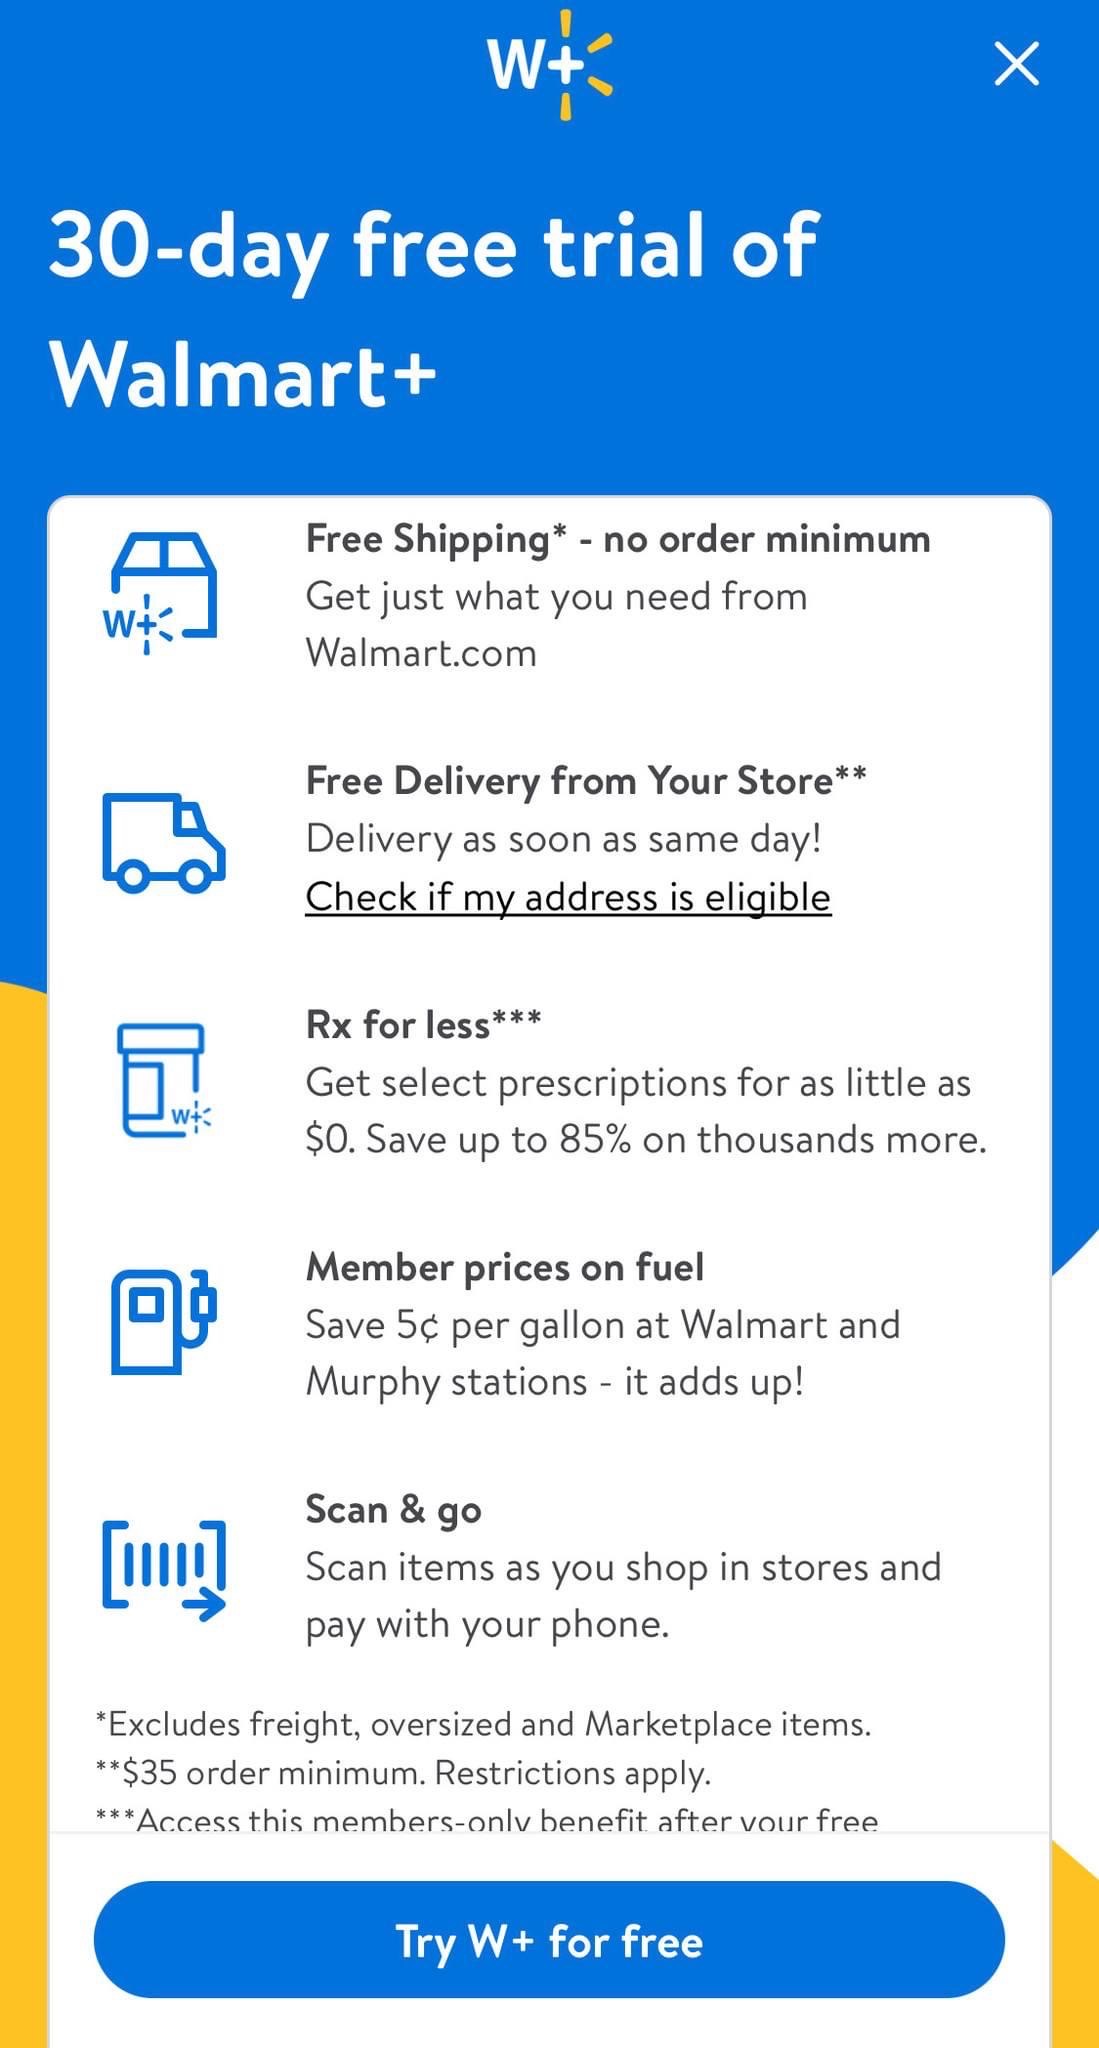Click the Walmart+ spark logo at top

pyautogui.click(x=549, y=66)
